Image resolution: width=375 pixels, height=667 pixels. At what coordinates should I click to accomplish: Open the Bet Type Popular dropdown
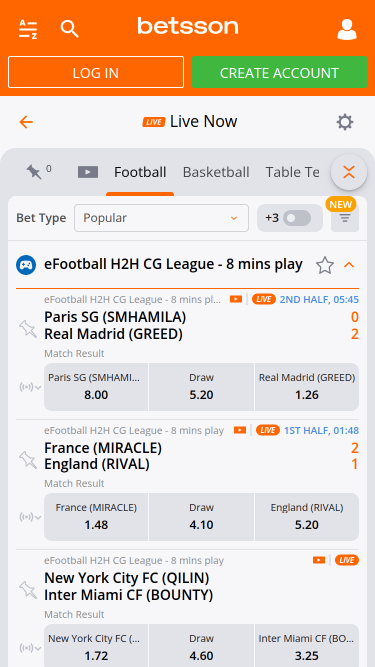(x=161, y=218)
